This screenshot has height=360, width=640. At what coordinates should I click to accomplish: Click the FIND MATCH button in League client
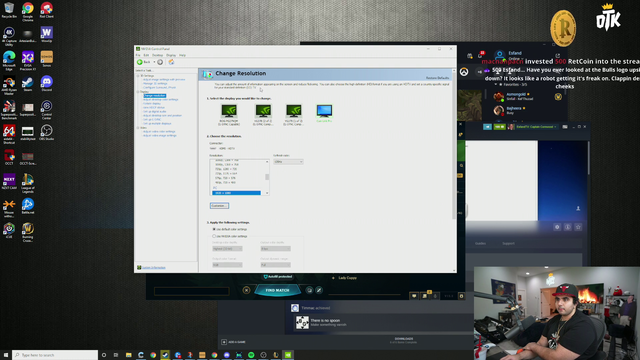[278, 290]
